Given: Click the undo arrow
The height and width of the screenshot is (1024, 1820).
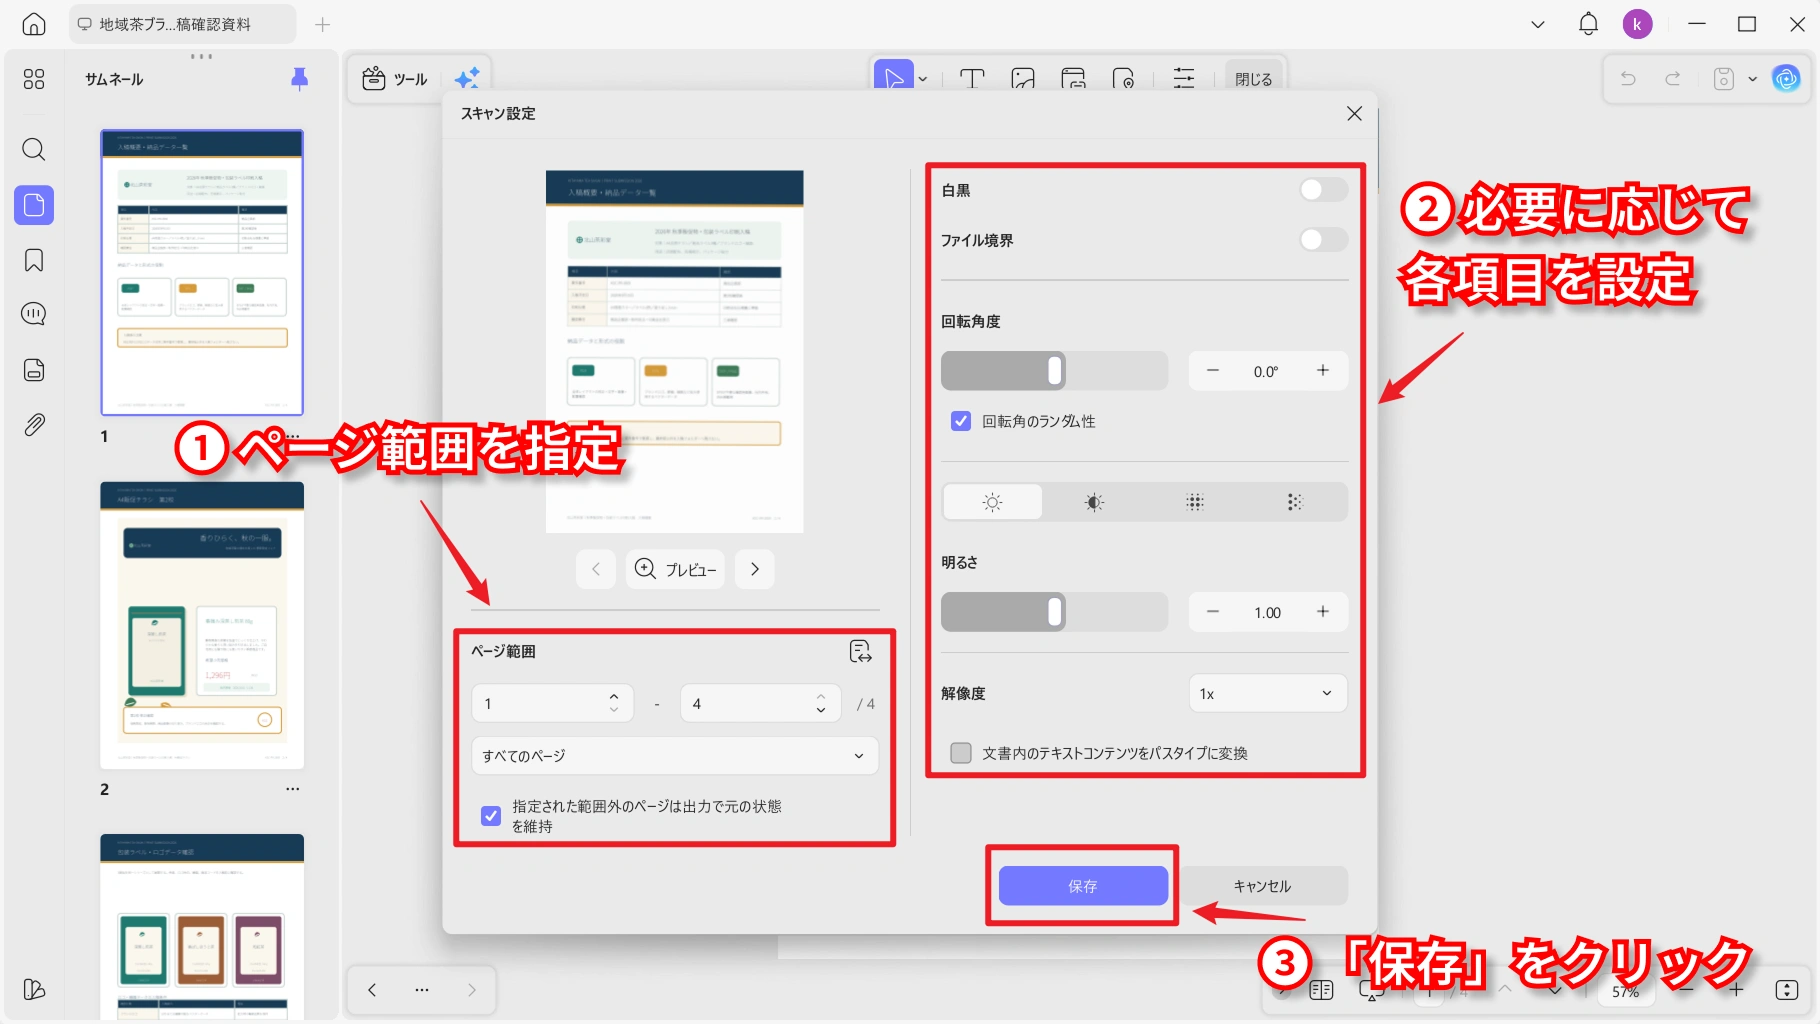Looking at the screenshot, I should (1628, 78).
